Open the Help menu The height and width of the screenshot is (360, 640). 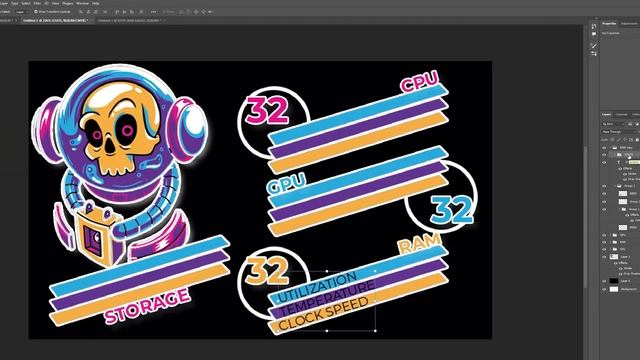coord(96,3)
